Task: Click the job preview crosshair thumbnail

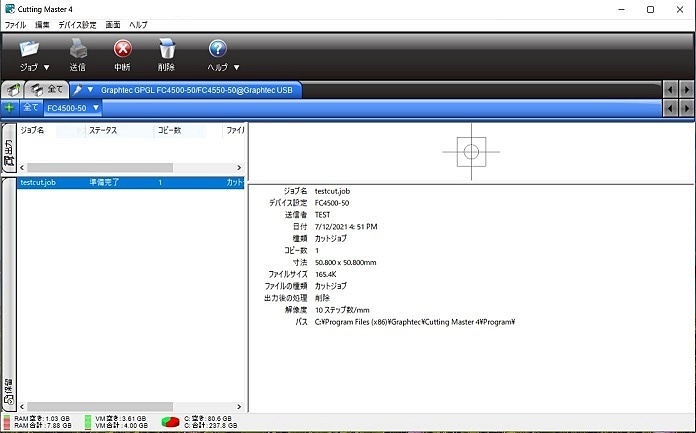Action: [x=471, y=152]
